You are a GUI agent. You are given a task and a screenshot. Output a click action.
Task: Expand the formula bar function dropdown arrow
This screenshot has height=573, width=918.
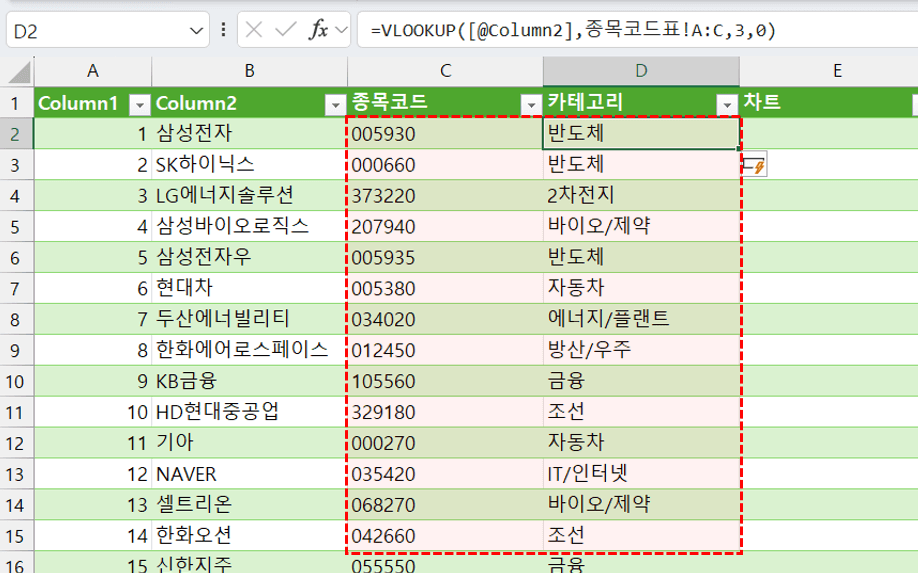tap(341, 29)
